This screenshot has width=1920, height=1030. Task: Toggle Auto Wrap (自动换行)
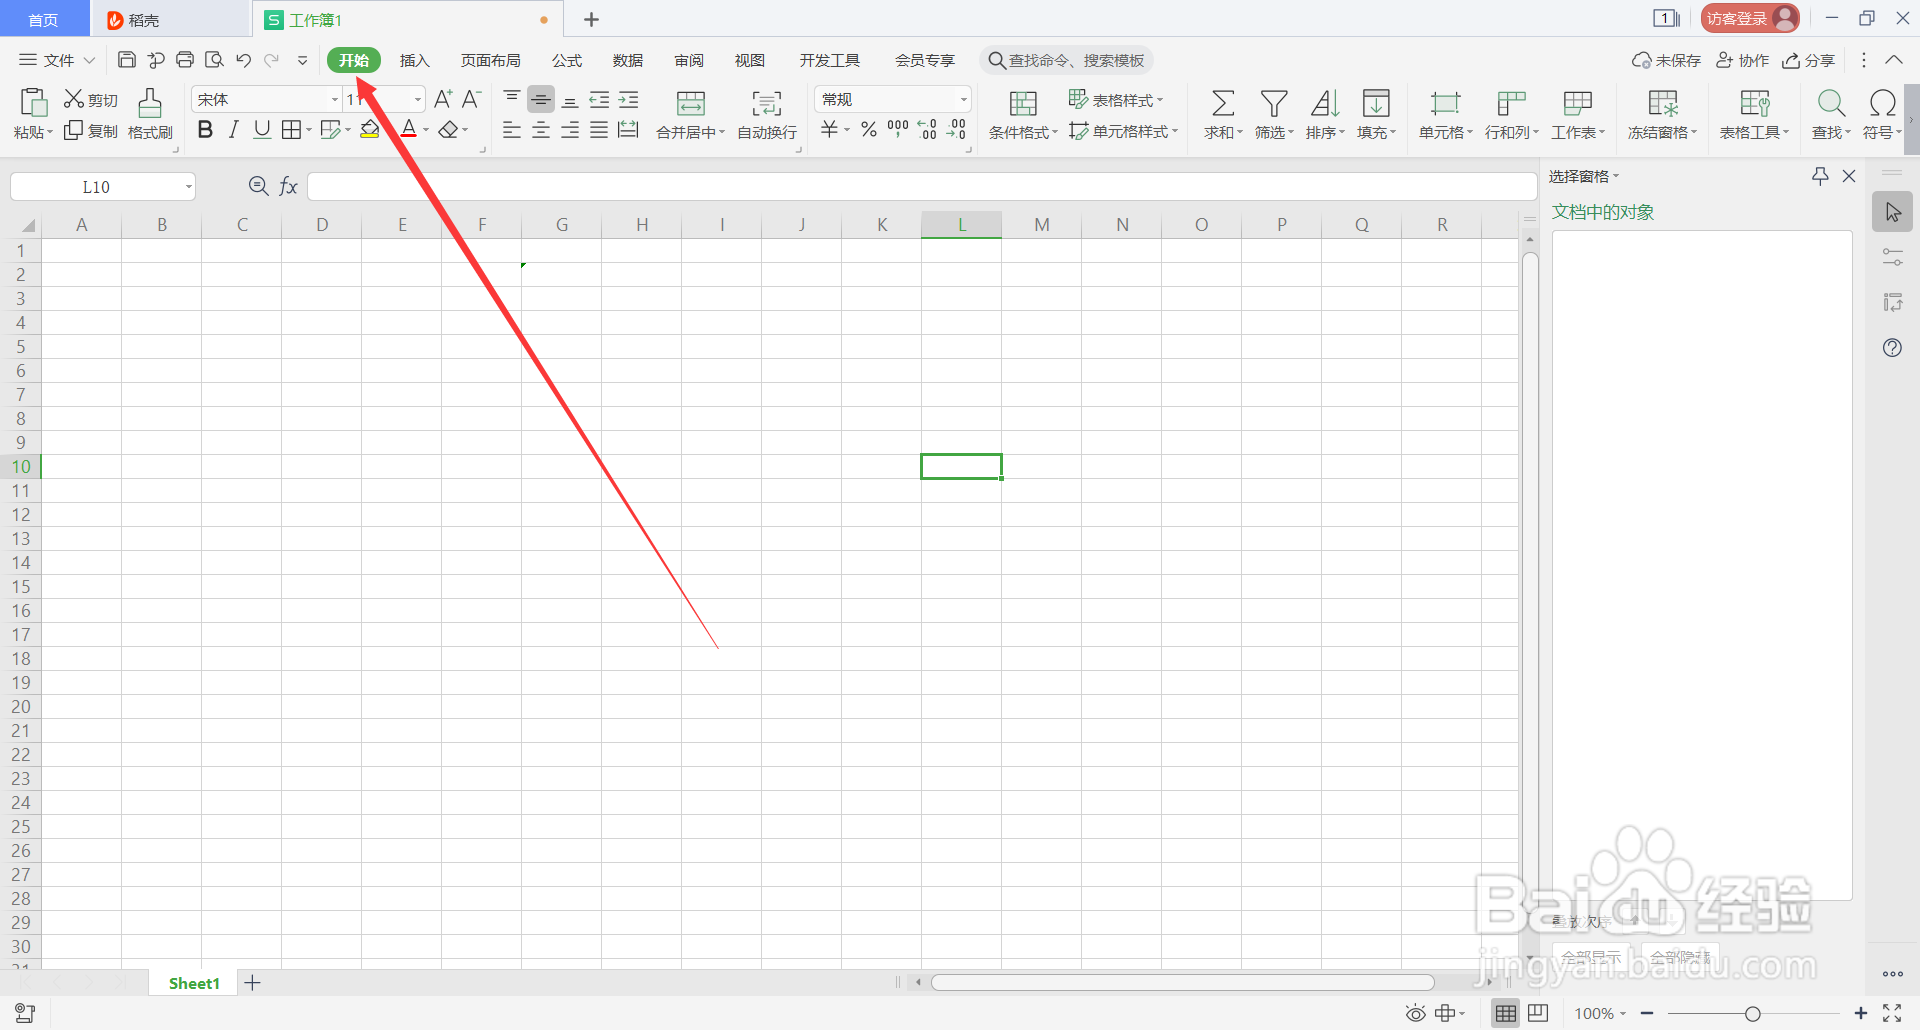tap(767, 114)
